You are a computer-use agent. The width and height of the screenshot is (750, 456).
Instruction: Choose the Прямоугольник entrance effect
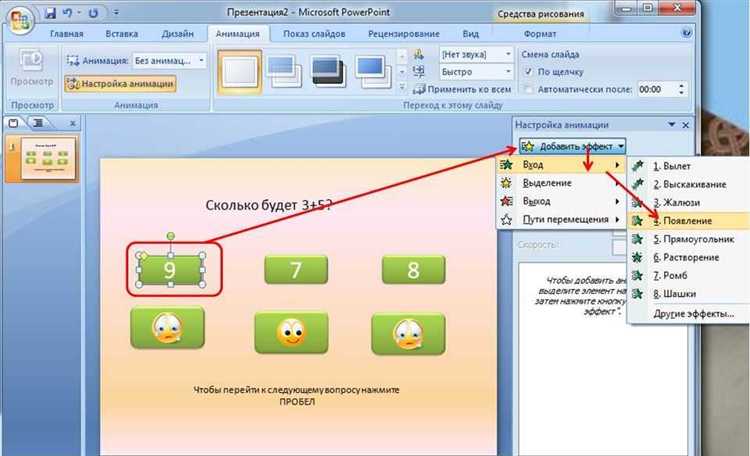click(688, 239)
